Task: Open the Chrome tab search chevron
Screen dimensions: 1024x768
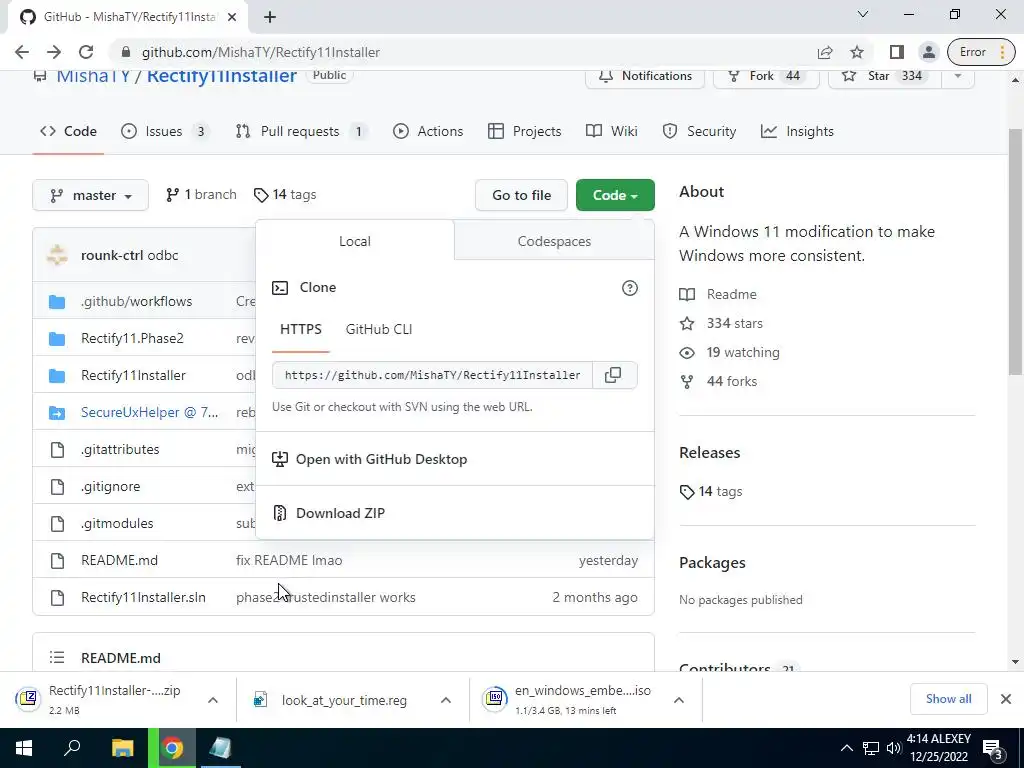Action: [x=863, y=14]
